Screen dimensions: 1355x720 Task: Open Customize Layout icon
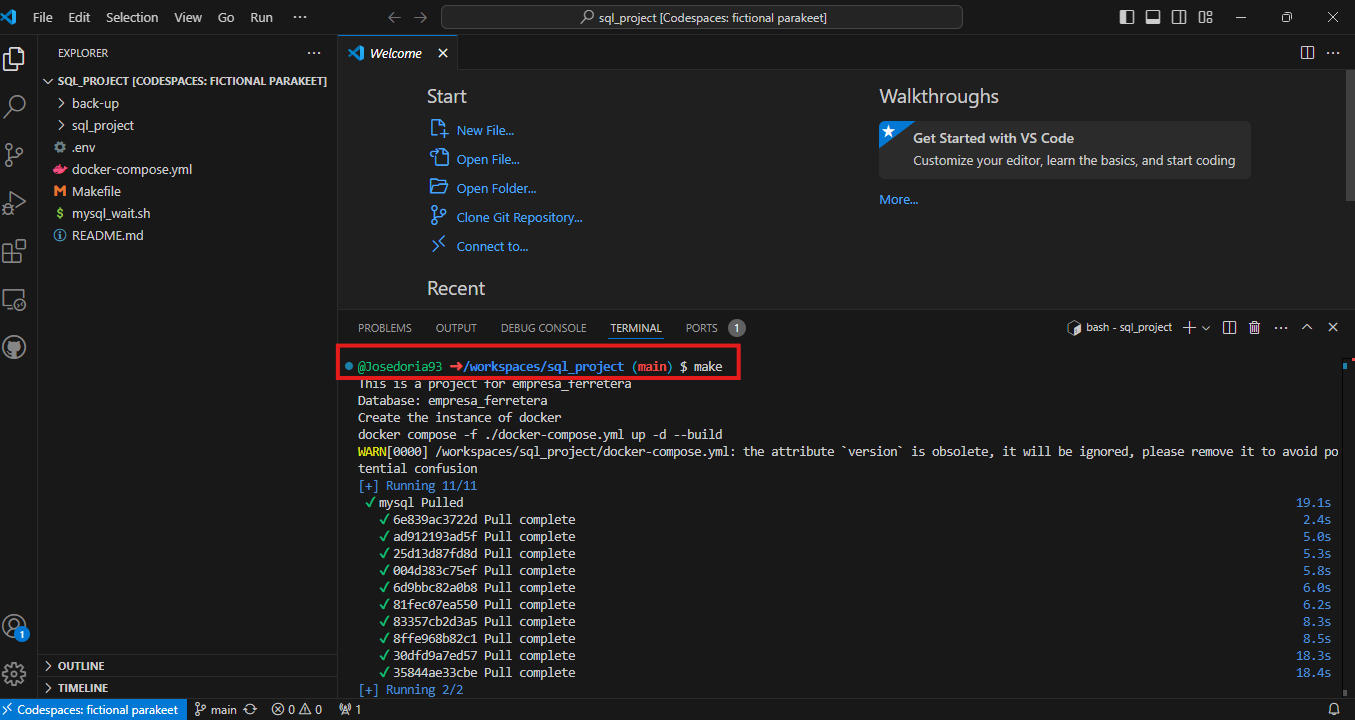point(1205,17)
